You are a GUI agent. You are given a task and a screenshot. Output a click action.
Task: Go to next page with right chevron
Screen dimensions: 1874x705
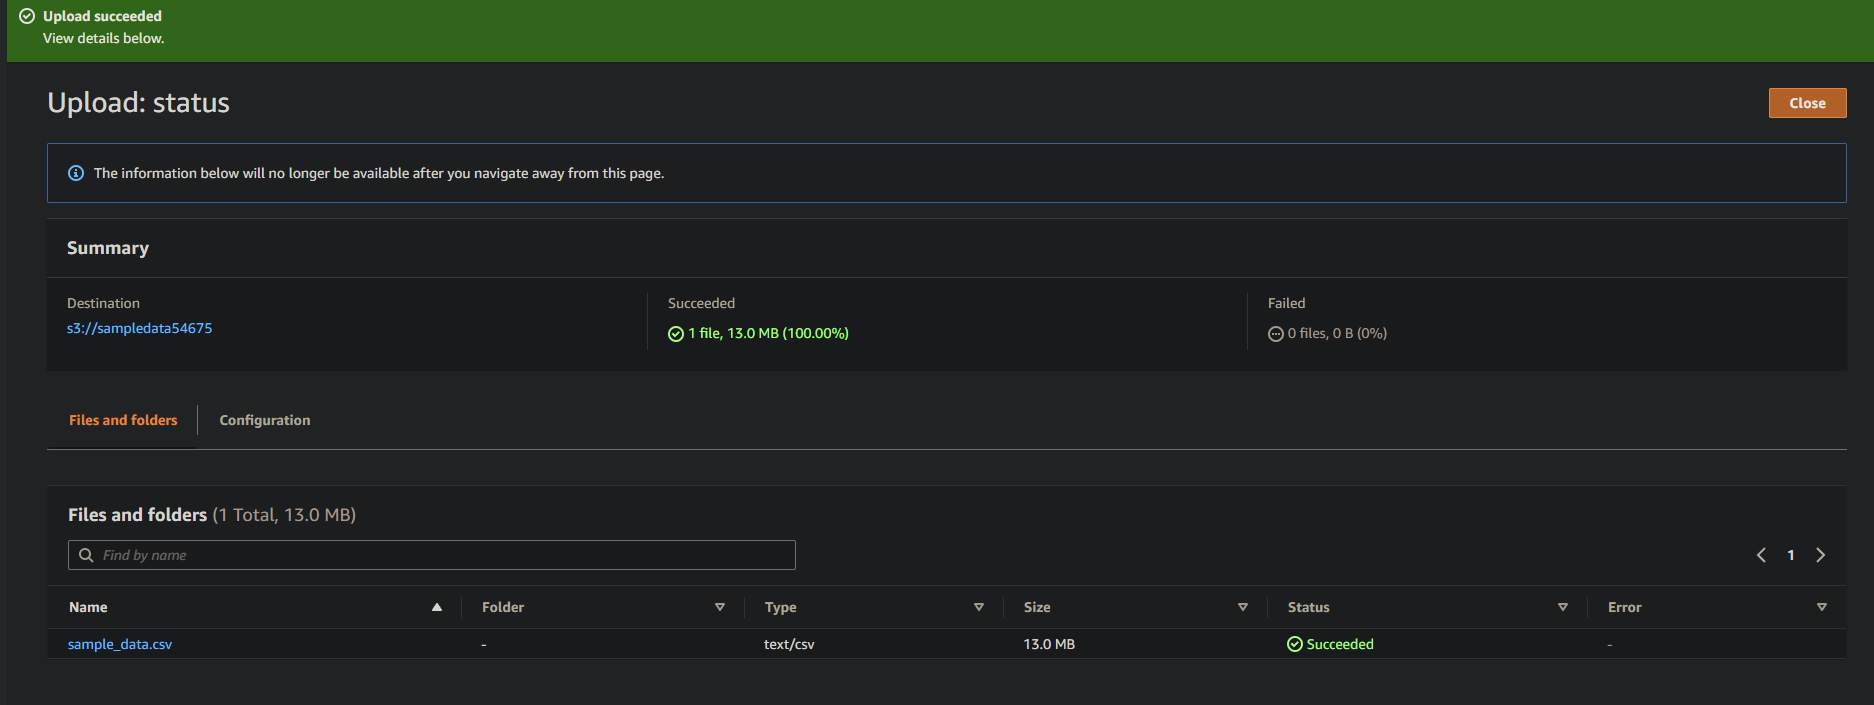tap(1821, 555)
